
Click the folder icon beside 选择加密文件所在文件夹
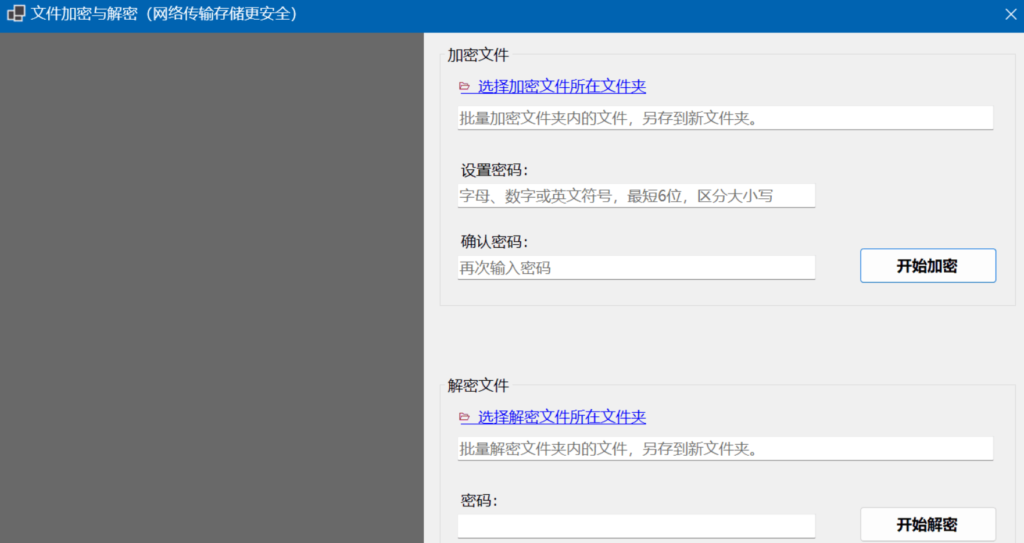[x=464, y=87]
